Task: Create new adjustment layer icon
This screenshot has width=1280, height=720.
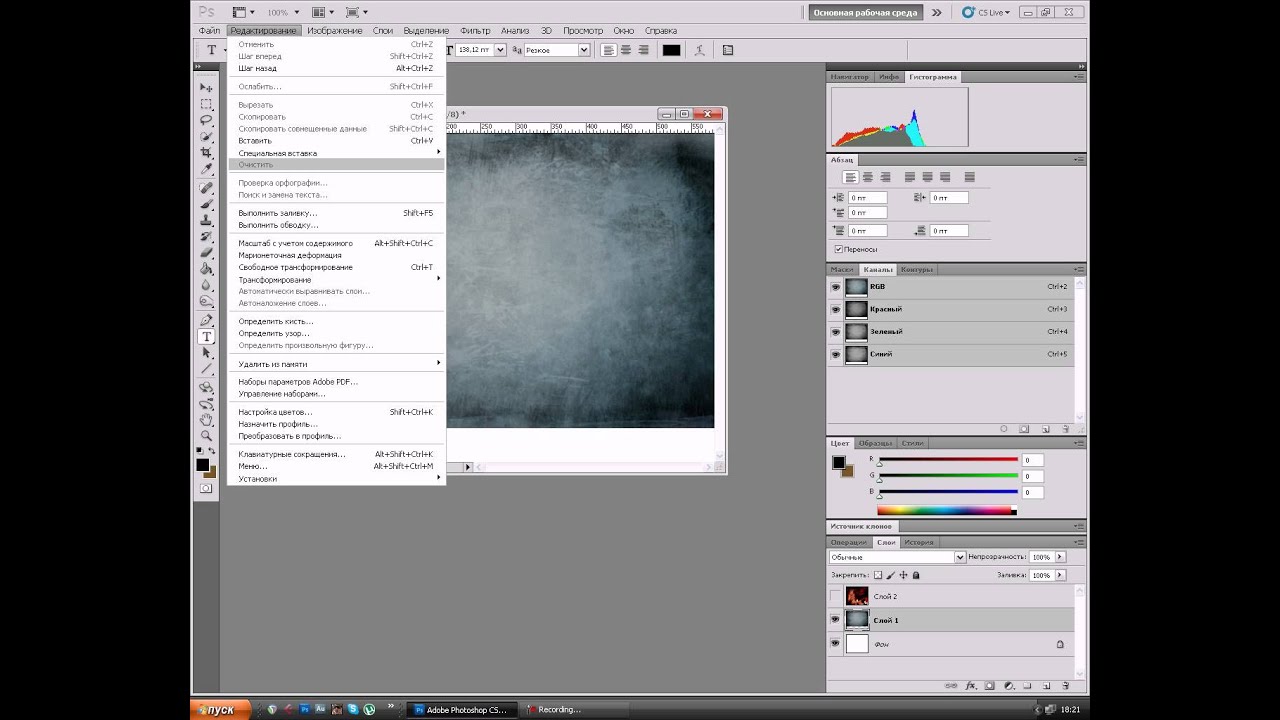Action: tap(1008, 686)
